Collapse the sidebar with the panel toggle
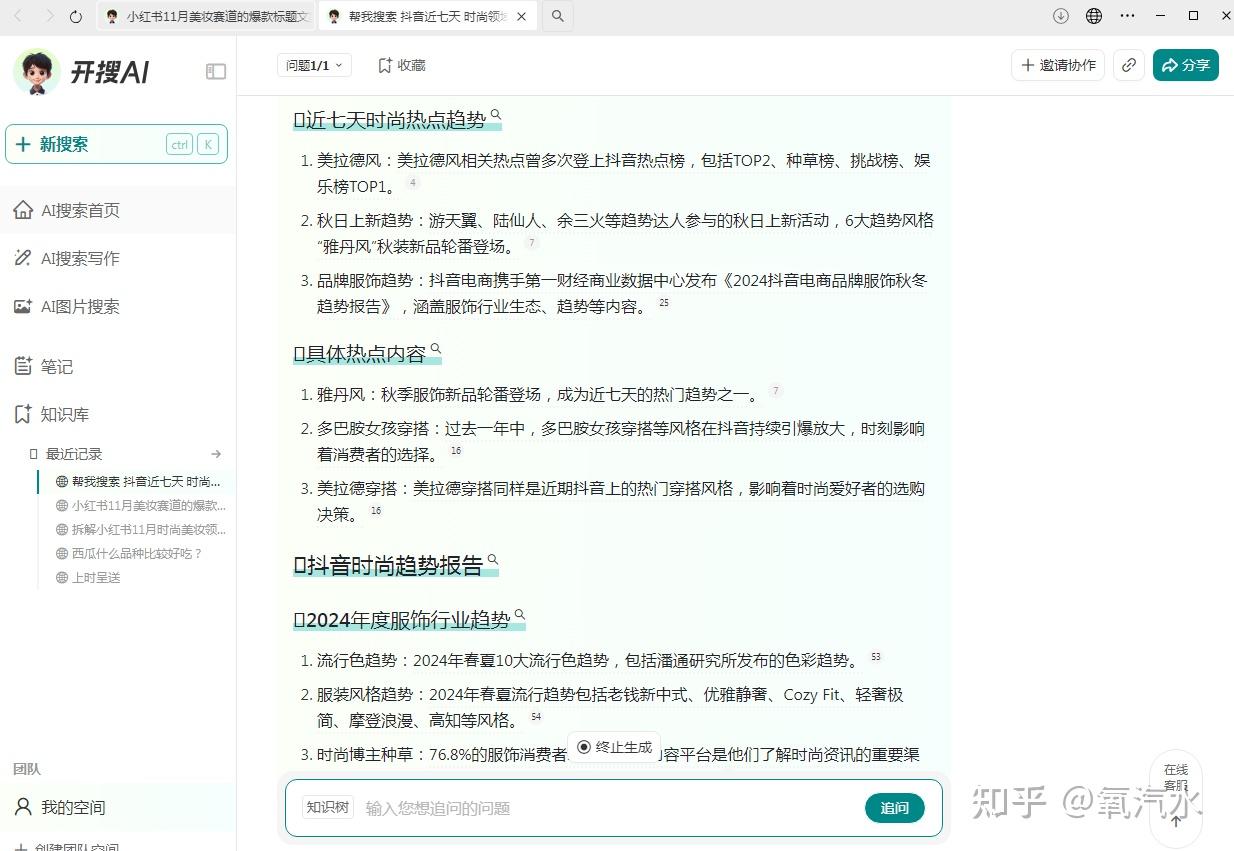 click(216, 71)
